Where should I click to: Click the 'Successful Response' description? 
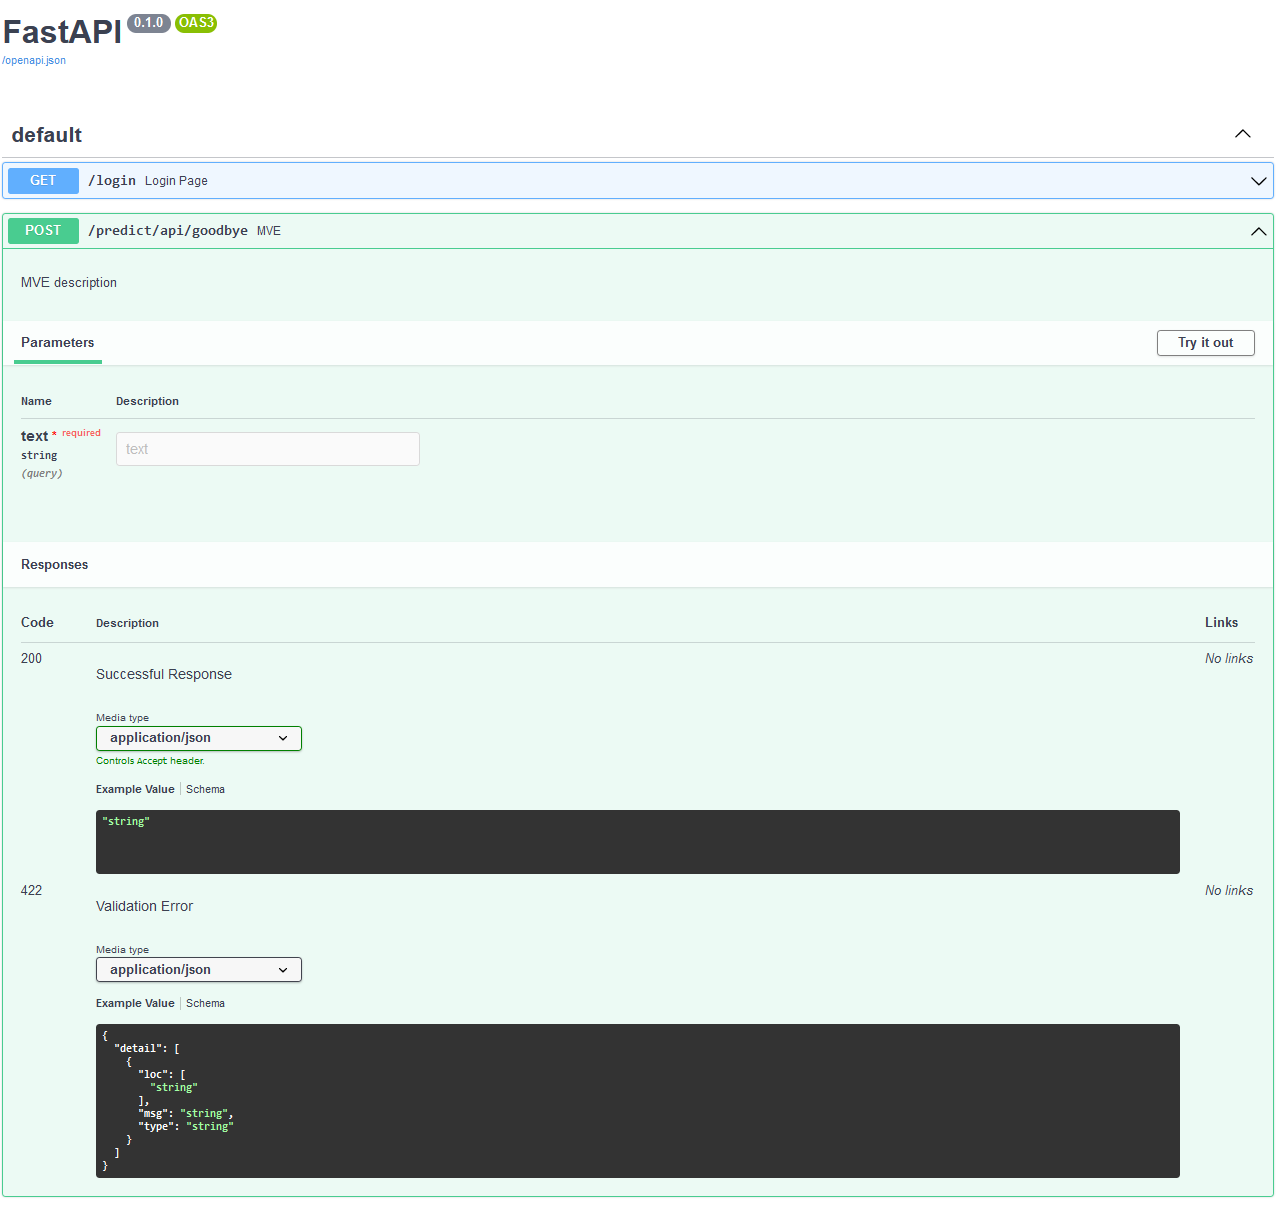(x=164, y=675)
